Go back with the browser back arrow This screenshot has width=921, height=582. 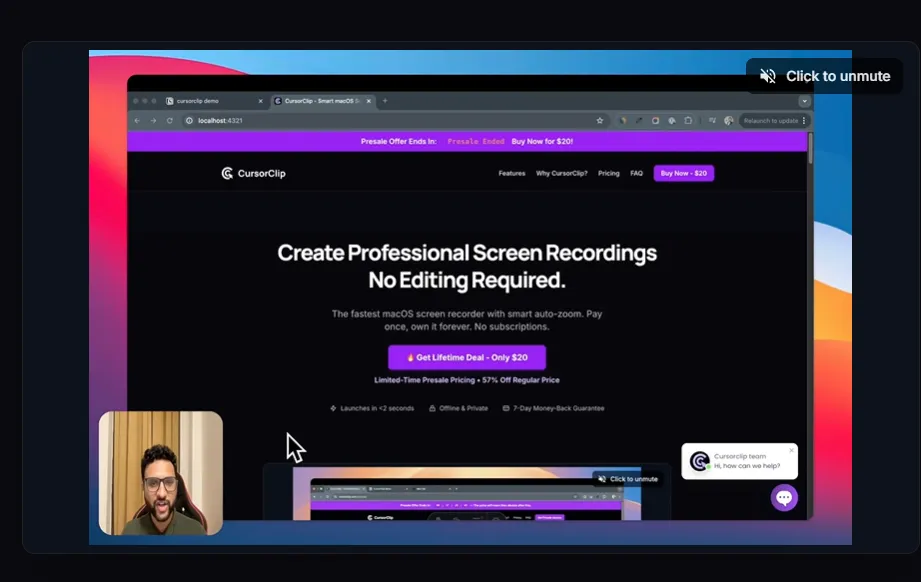point(138,120)
